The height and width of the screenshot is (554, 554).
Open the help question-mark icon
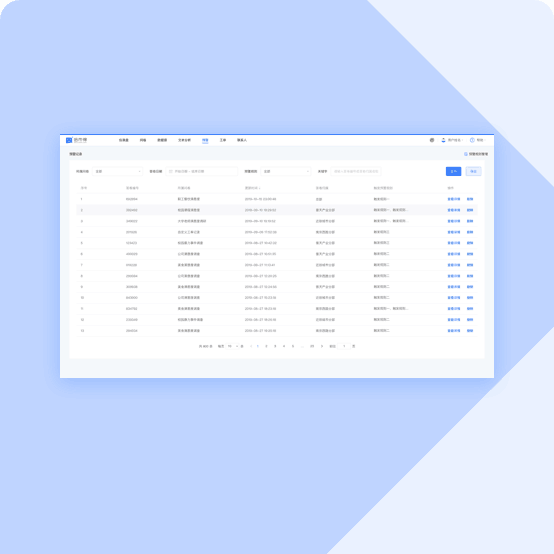[x=472, y=140]
